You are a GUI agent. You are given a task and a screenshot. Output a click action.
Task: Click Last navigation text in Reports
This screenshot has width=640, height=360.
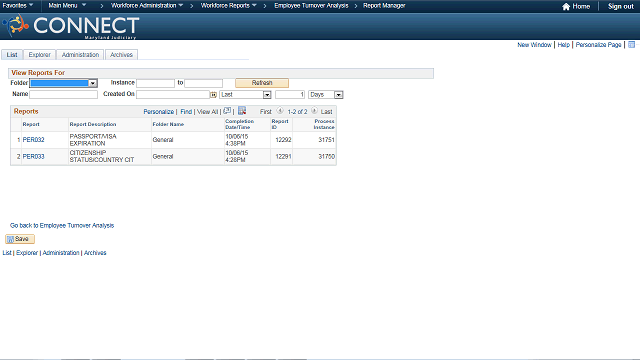327,112
